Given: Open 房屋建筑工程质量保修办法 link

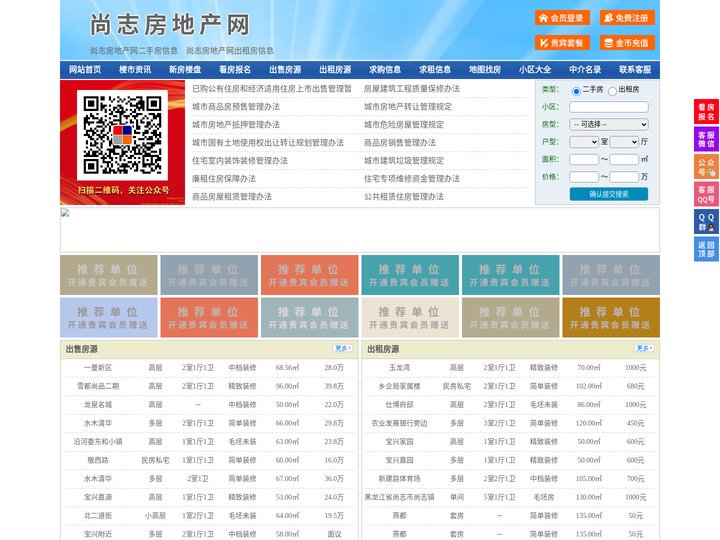Looking at the screenshot, I should tap(412, 89).
